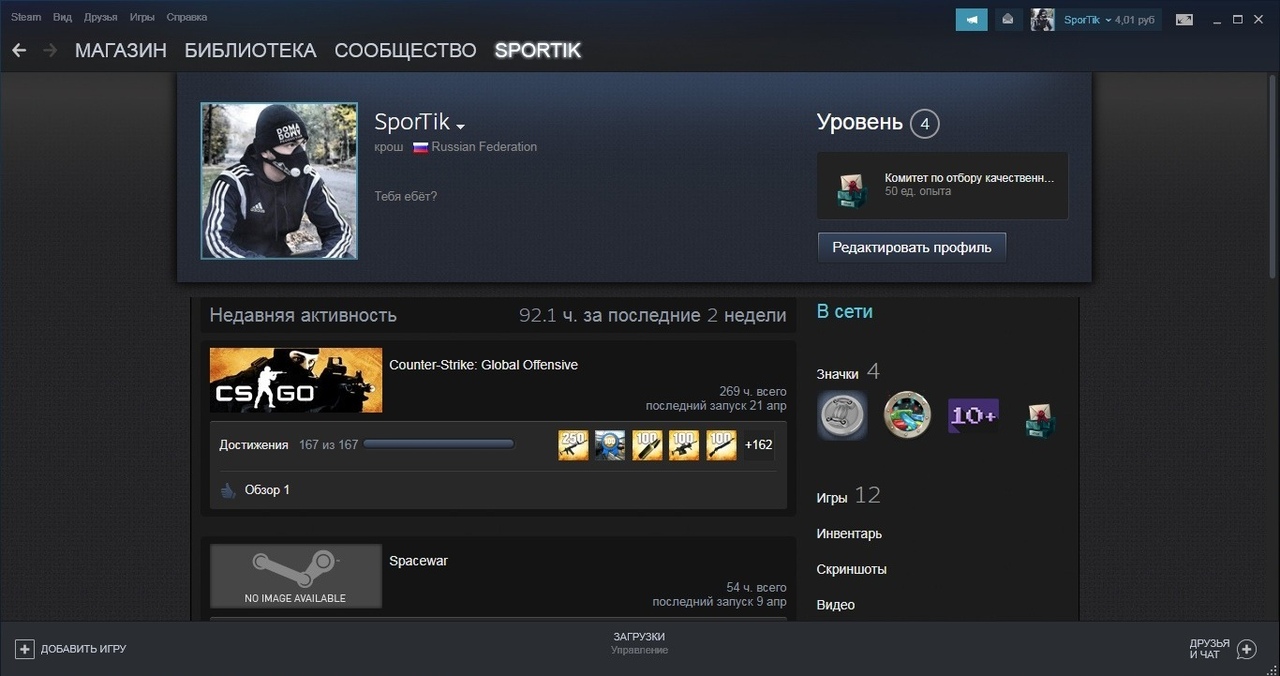The width and height of the screenshot is (1280, 676).
Task: Click the 269 ч. всего playtime text
Action: 753,392
